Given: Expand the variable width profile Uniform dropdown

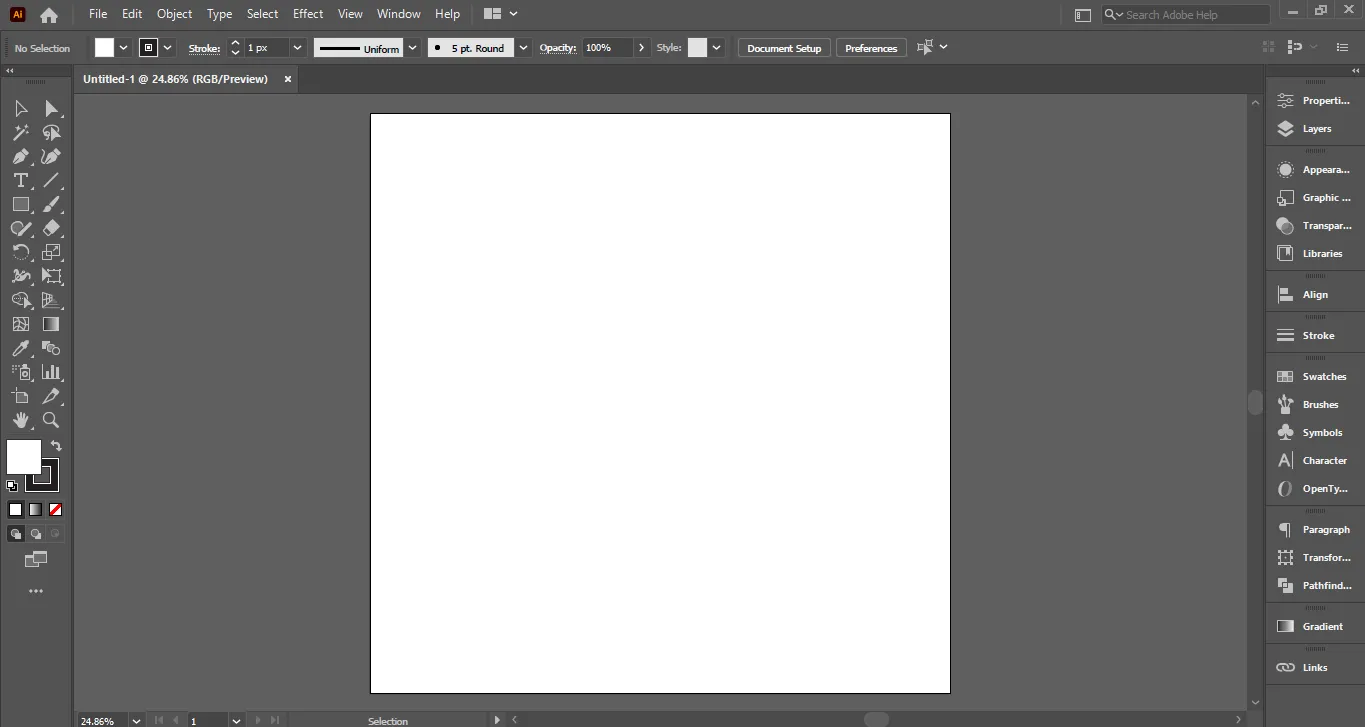Looking at the screenshot, I should point(412,47).
